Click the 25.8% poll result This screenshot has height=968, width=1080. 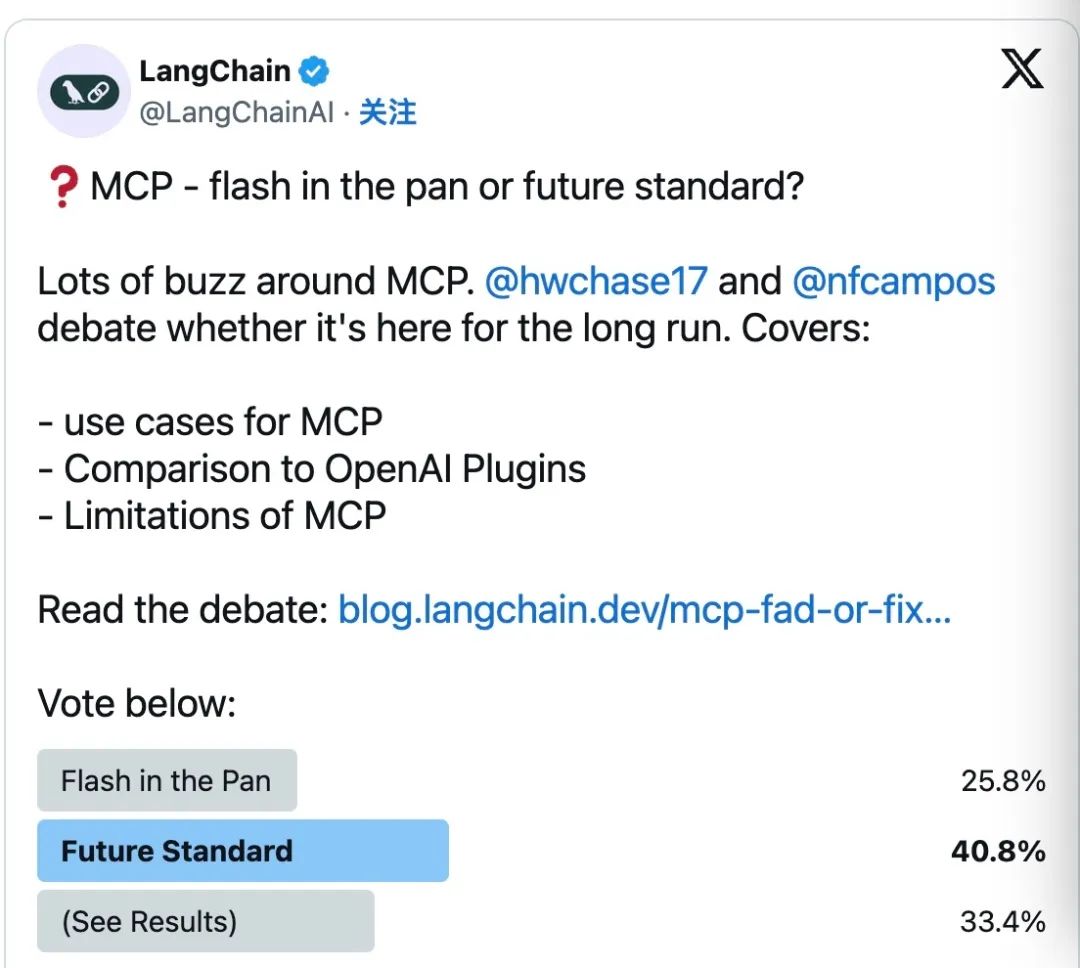(x=1002, y=781)
